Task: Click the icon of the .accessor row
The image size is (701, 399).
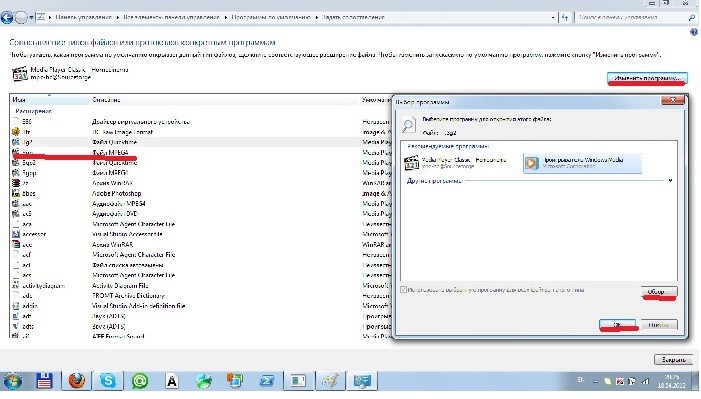Action: (16, 234)
